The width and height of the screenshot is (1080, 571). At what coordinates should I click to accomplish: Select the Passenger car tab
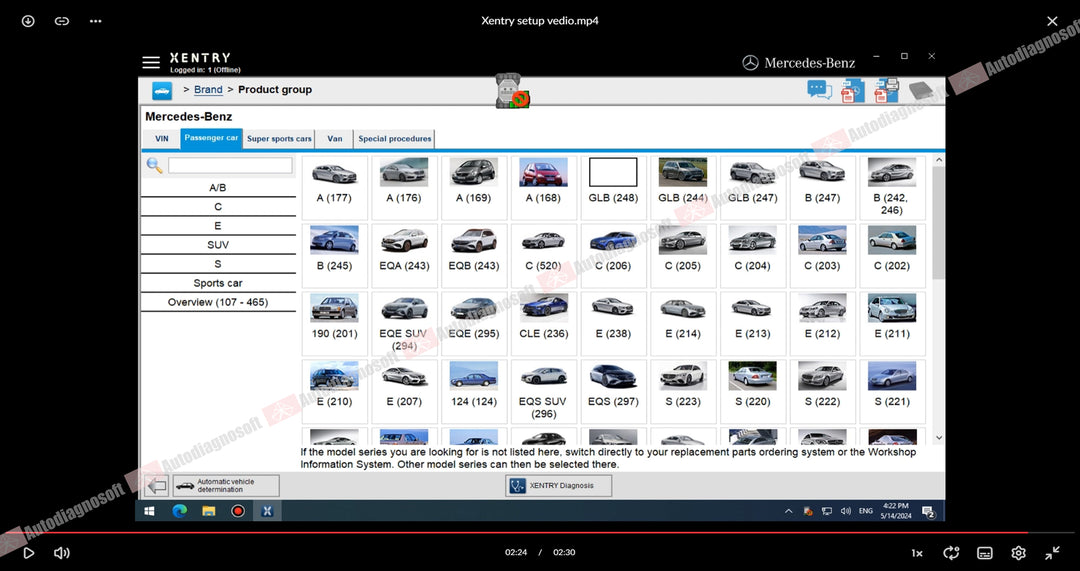point(211,138)
